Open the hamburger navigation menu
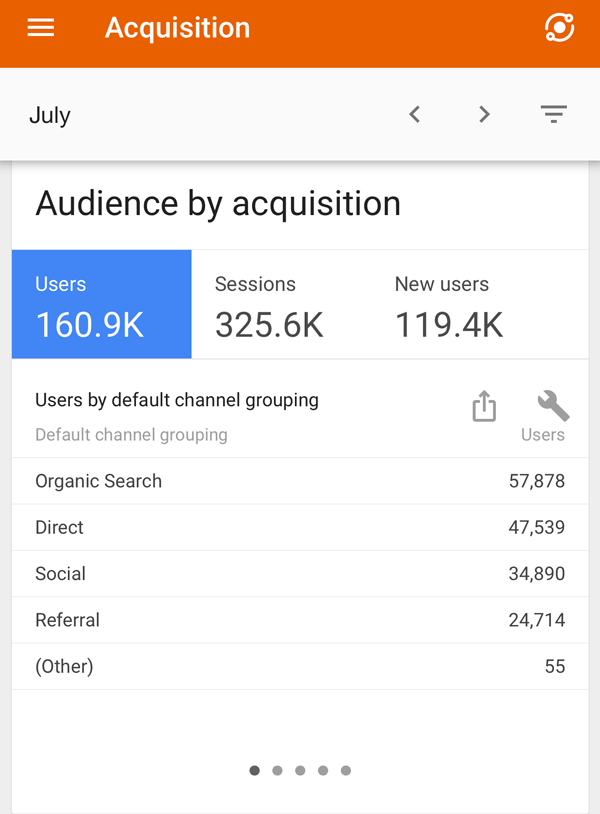The width and height of the screenshot is (600, 814). pos(40,28)
